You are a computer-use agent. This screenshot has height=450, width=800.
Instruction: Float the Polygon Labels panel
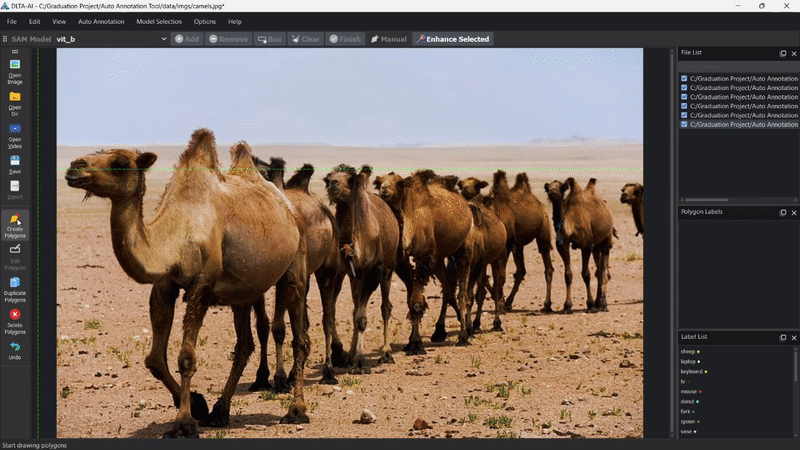point(783,212)
